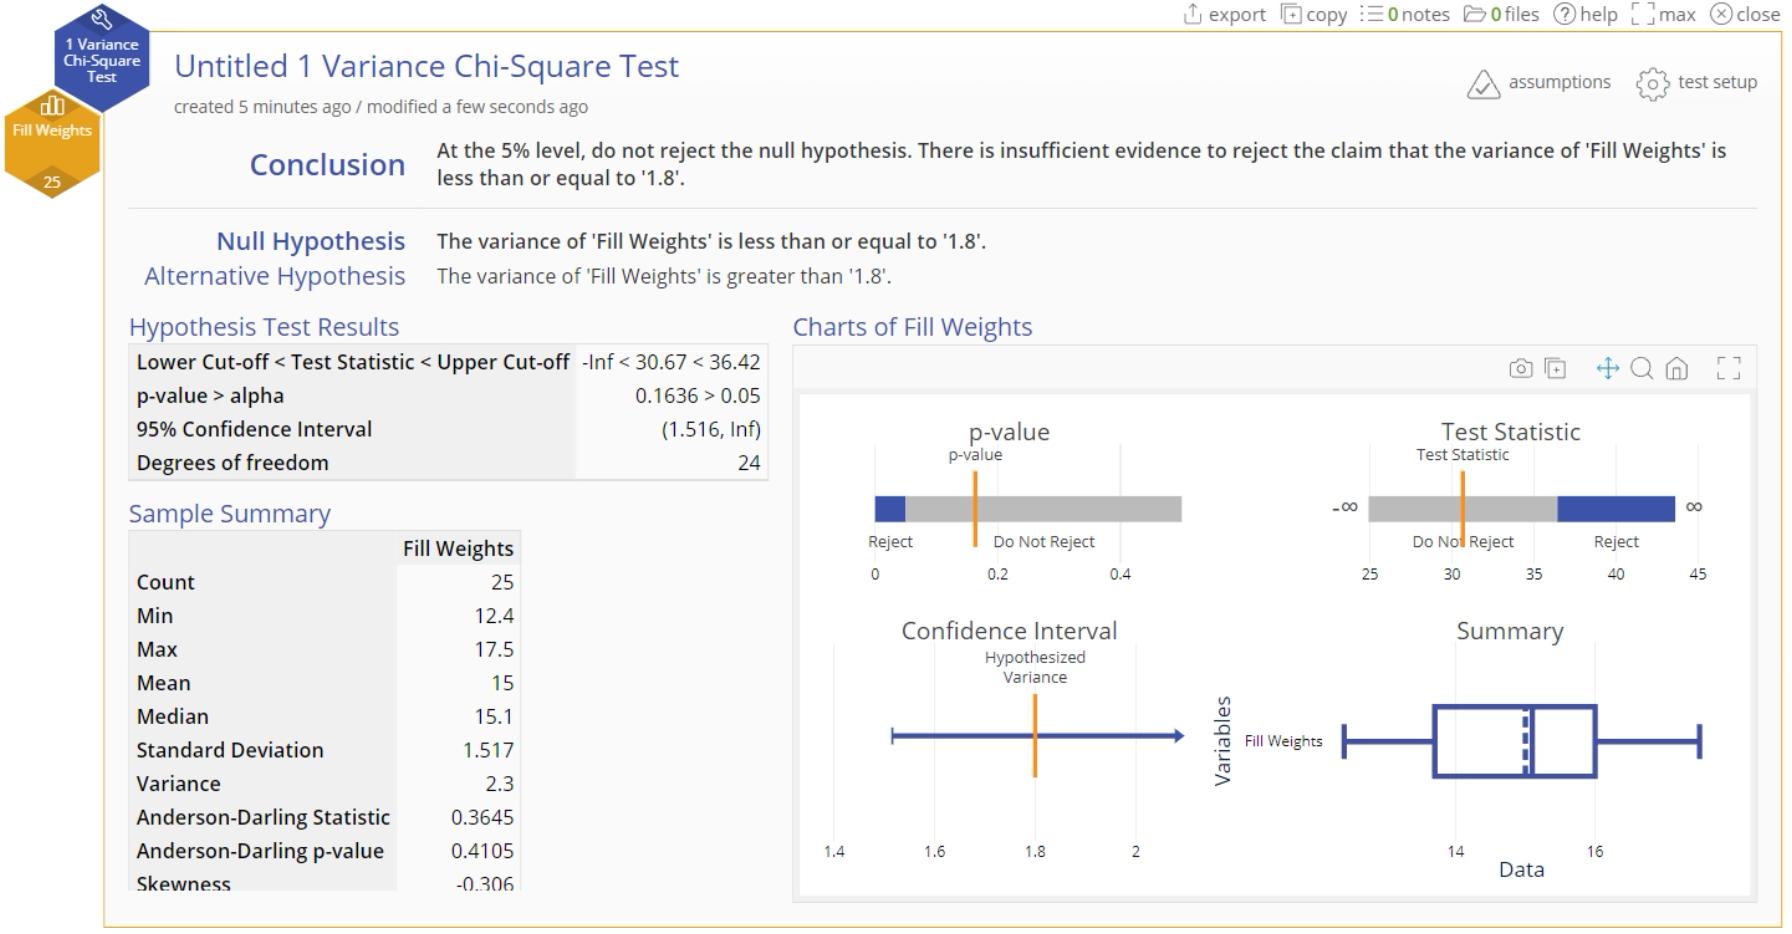The width and height of the screenshot is (1792, 934).
Task: Maximize the test panel with max
Action: coord(1663,14)
